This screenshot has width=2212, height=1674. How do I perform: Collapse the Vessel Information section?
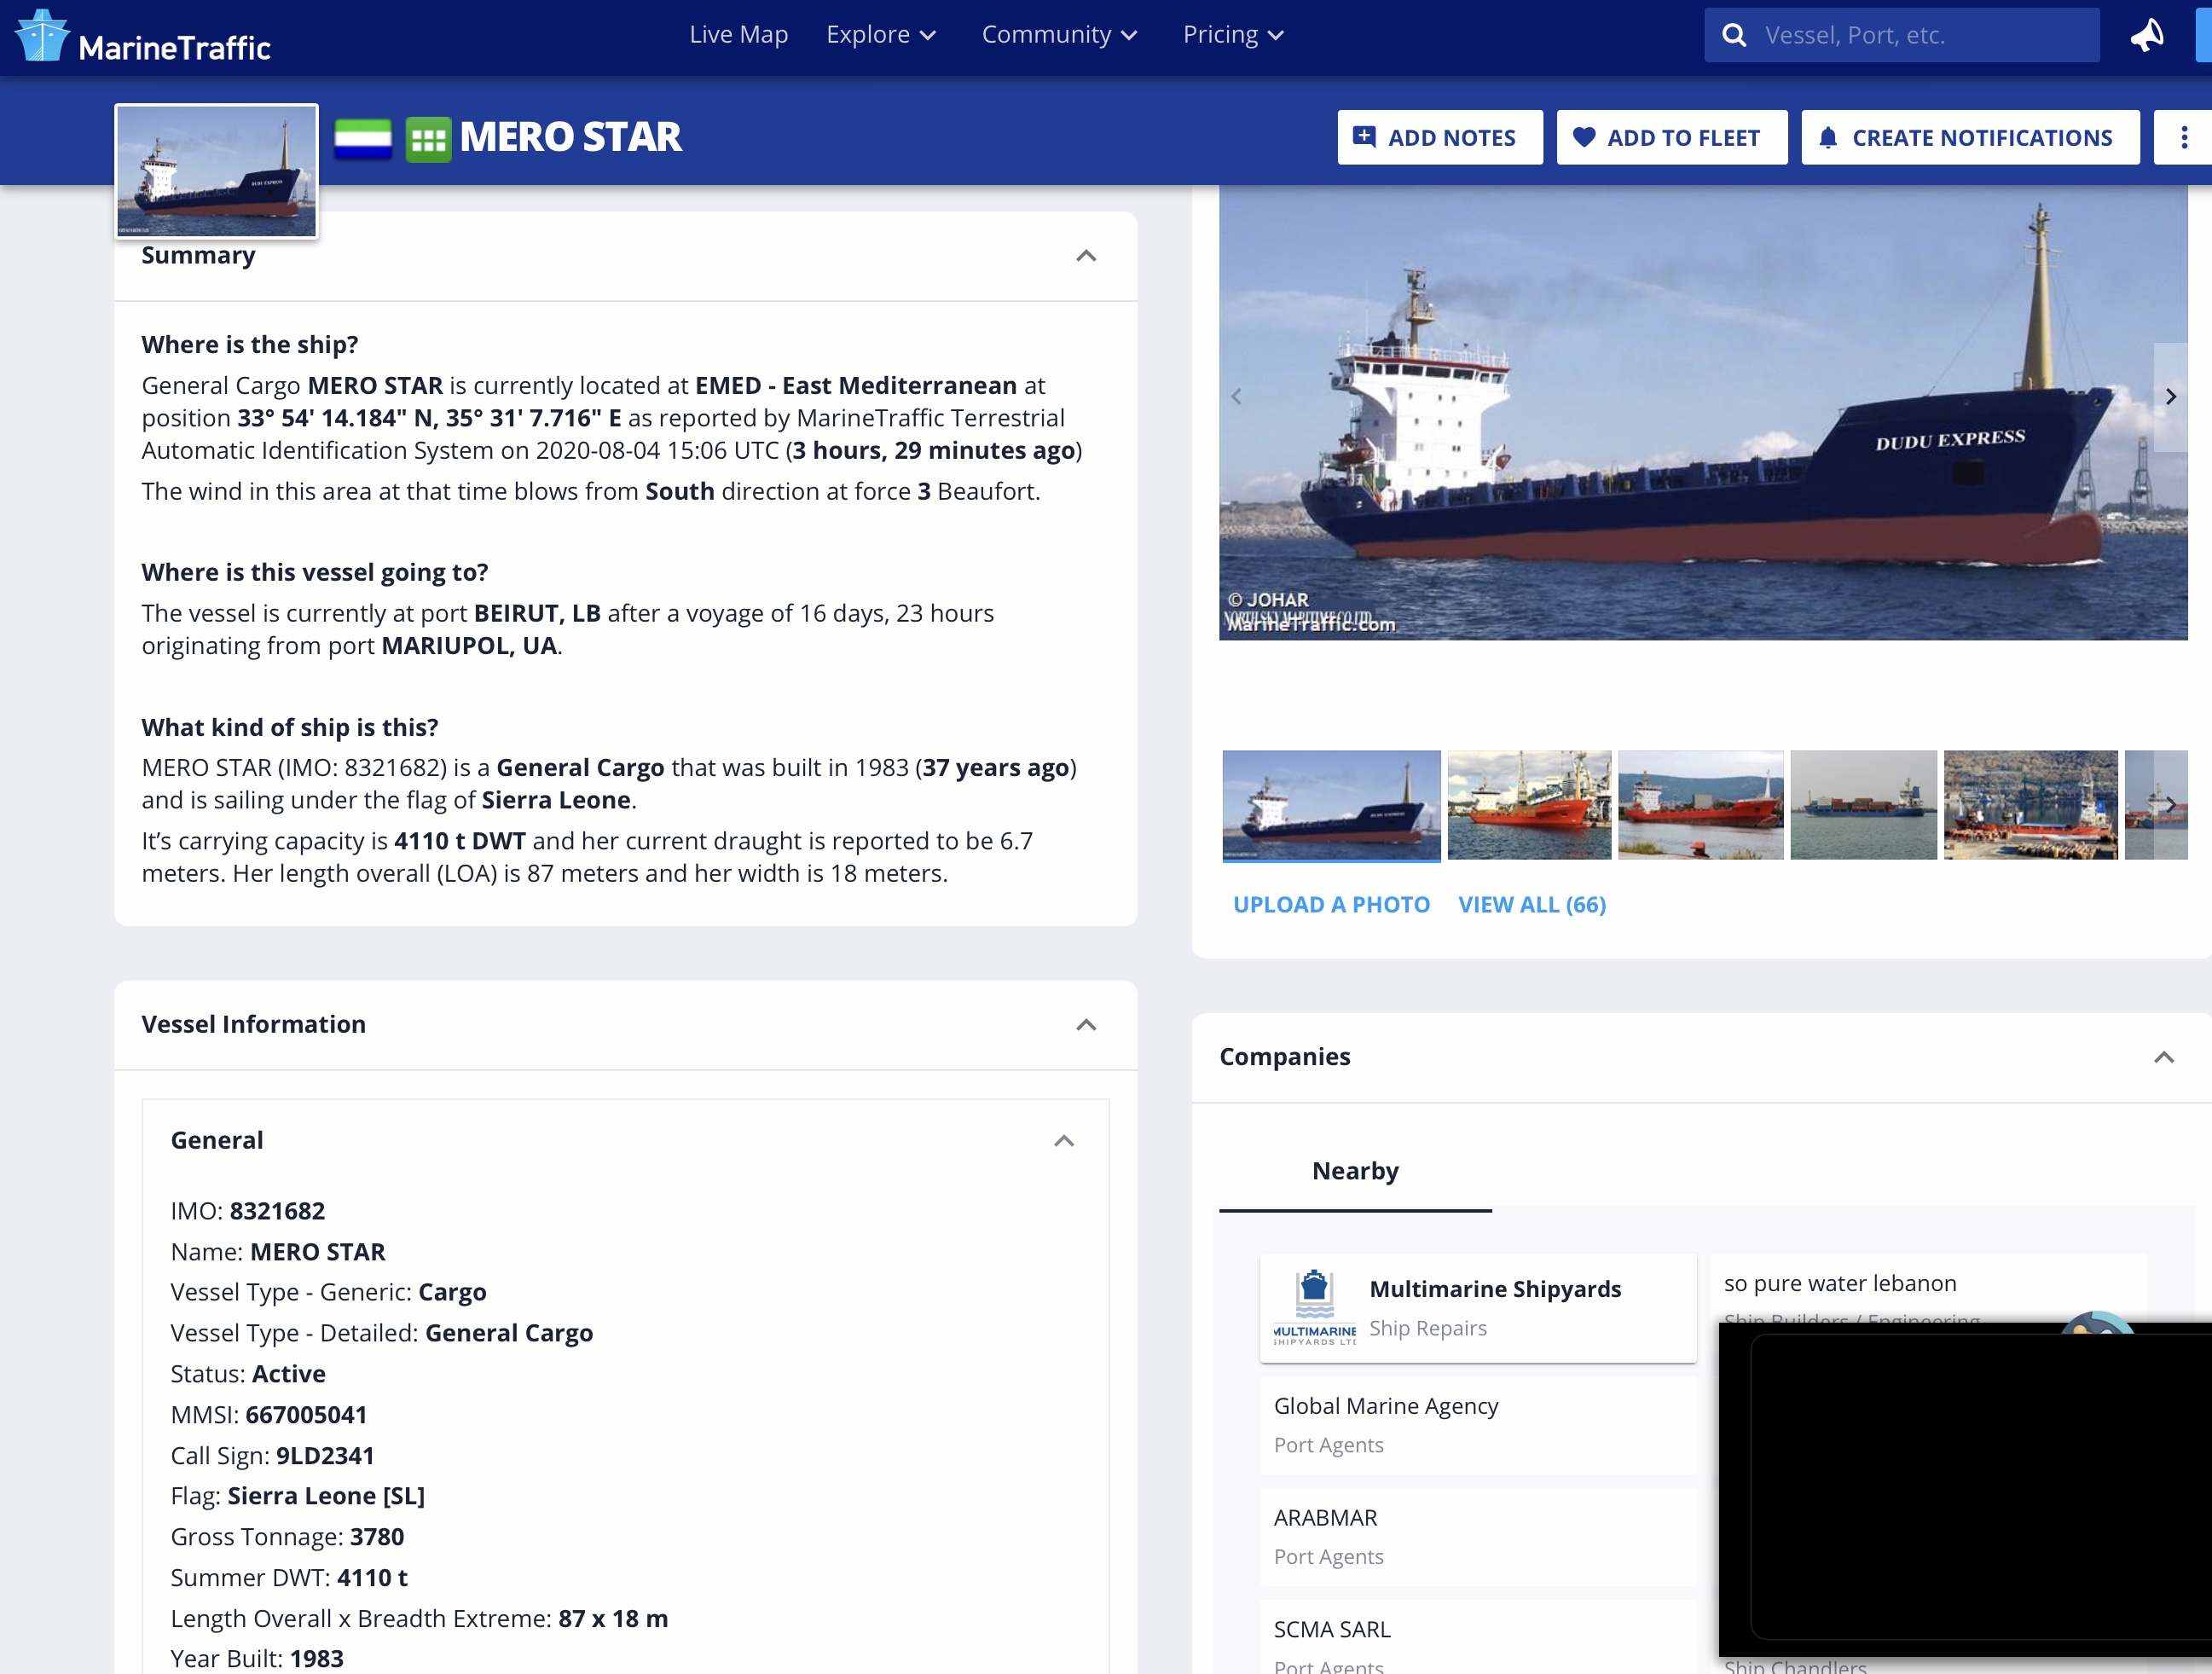point(1085,1025)
